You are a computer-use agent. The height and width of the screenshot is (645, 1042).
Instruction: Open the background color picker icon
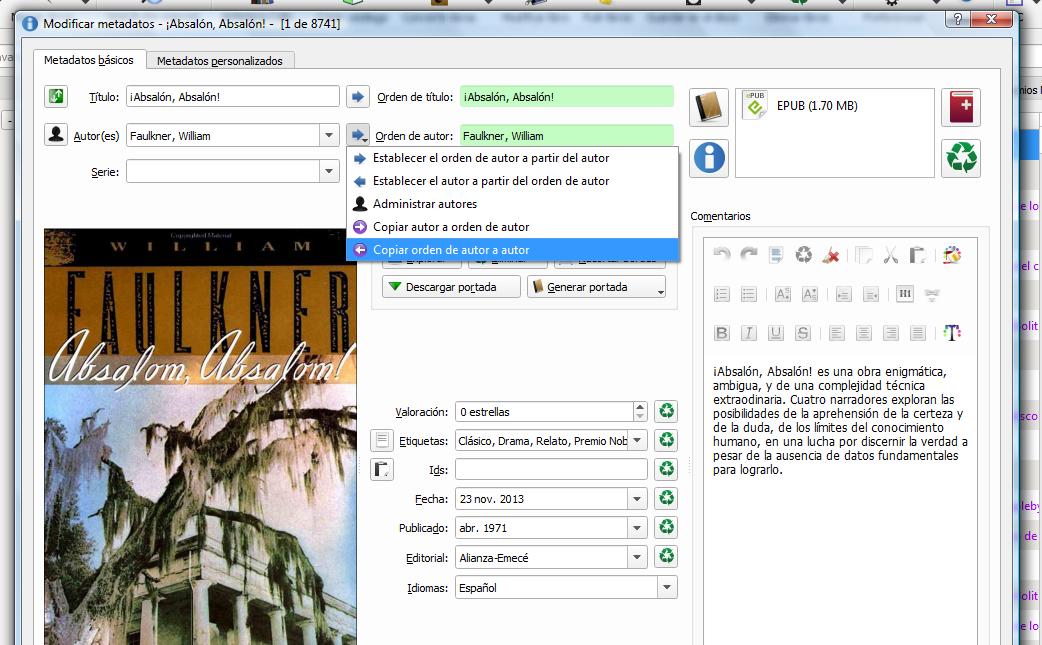[x=952, y=254]
